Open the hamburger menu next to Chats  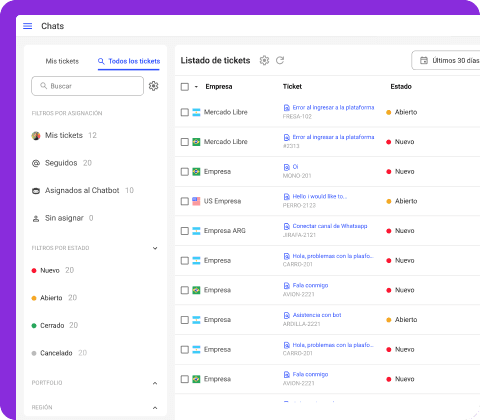[x=28, y=26]
